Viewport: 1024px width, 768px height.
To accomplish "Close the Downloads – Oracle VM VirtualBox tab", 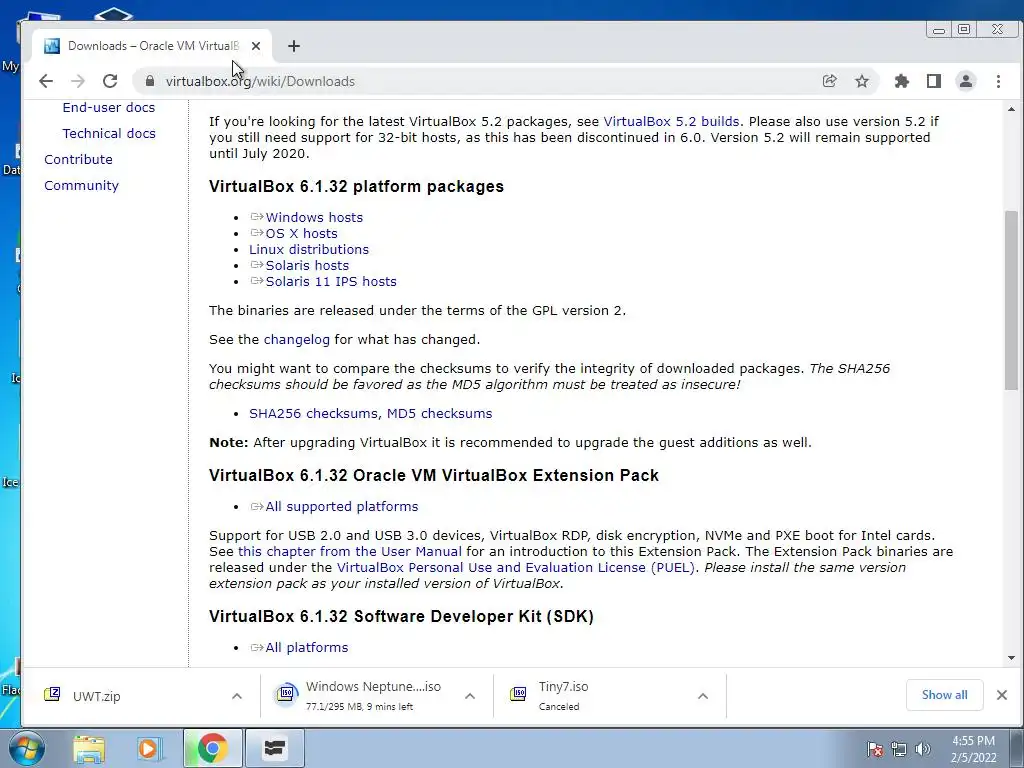I will (256, 46).
